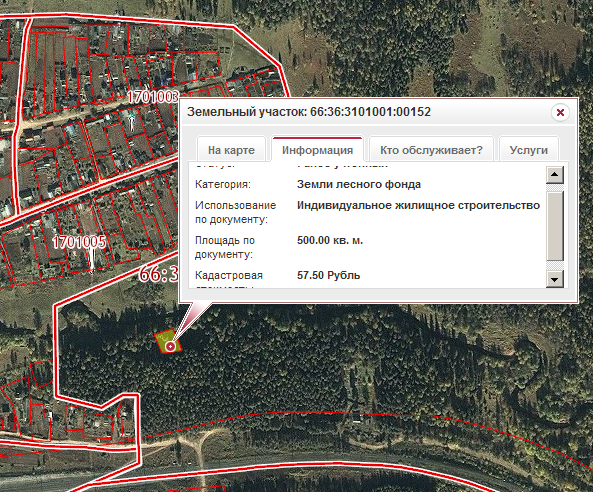The height and width of the screenshot is (492, 593).
Task: Click the 1701003 cadastral block label
Action: click(x=152, y=97)
